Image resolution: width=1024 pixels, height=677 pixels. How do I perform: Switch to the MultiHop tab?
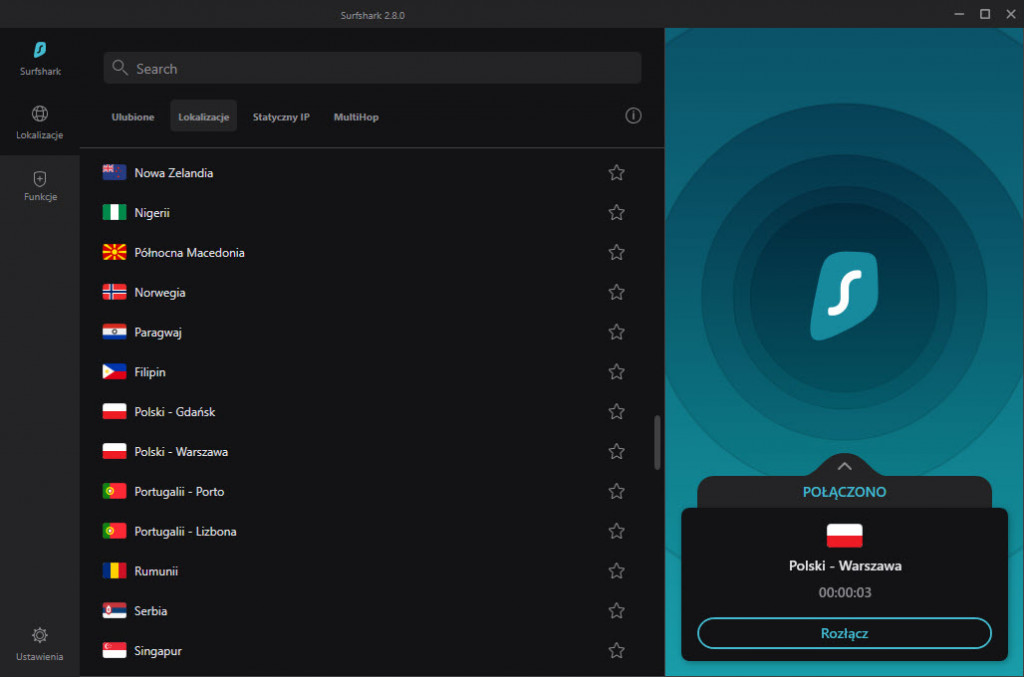point(356,117)
